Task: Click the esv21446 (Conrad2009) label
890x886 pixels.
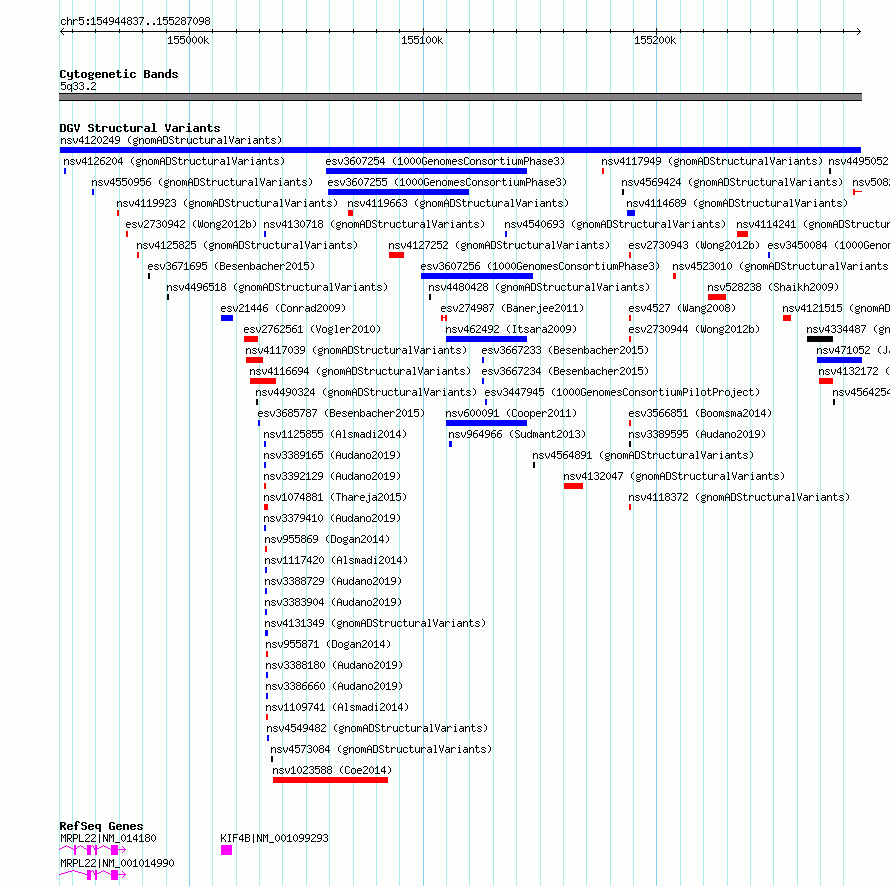Action: [283, 308]
